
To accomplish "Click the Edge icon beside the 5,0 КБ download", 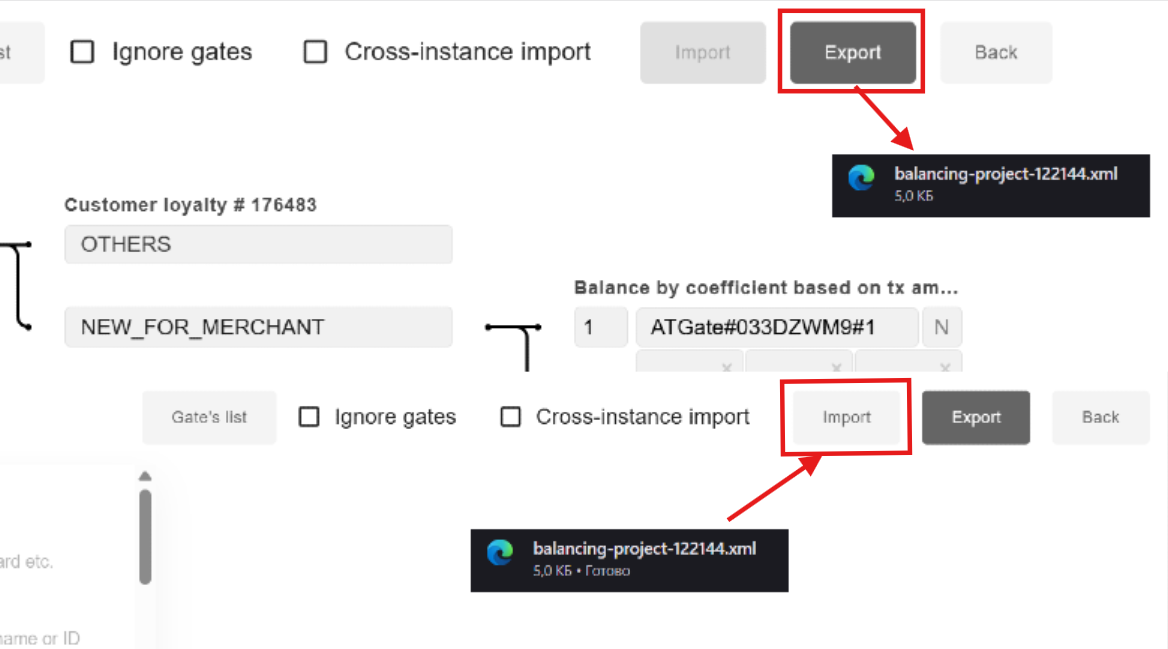I will 861,177.
